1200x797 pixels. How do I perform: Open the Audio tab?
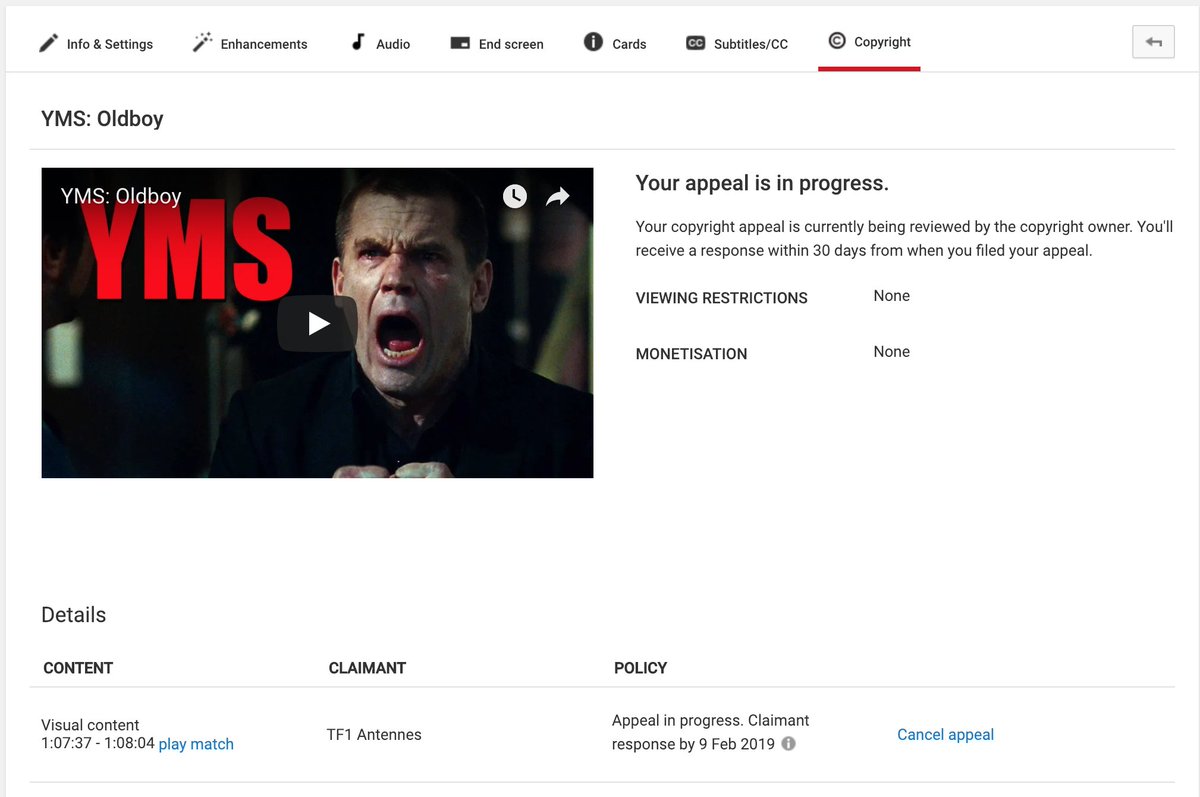[380, 44]
